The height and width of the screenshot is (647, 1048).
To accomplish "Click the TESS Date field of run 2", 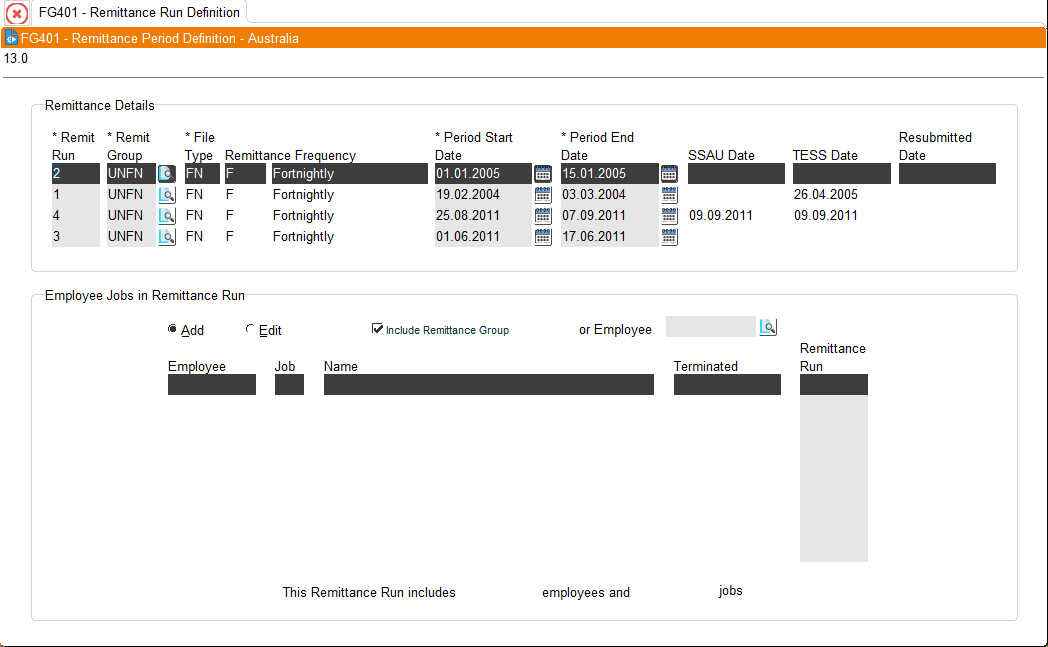I will click(x=841, y=174).
